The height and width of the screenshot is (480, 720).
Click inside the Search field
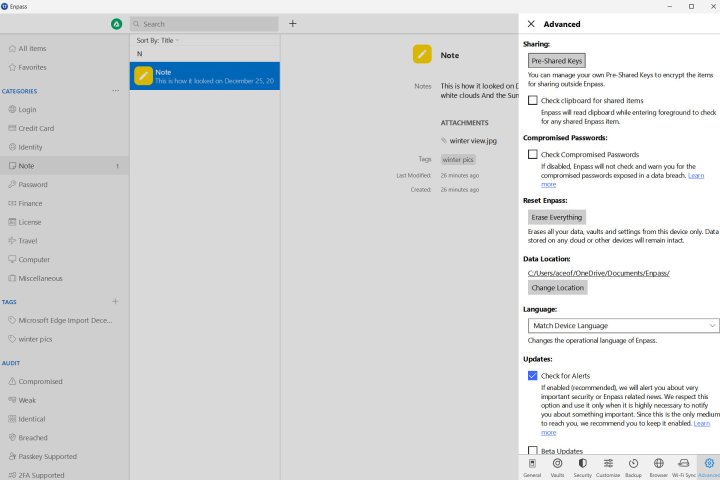[x=200, y=24]
